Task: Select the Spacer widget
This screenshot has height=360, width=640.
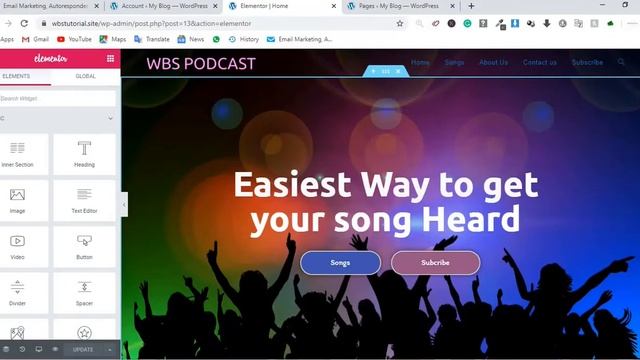Action: click(84, 293)
